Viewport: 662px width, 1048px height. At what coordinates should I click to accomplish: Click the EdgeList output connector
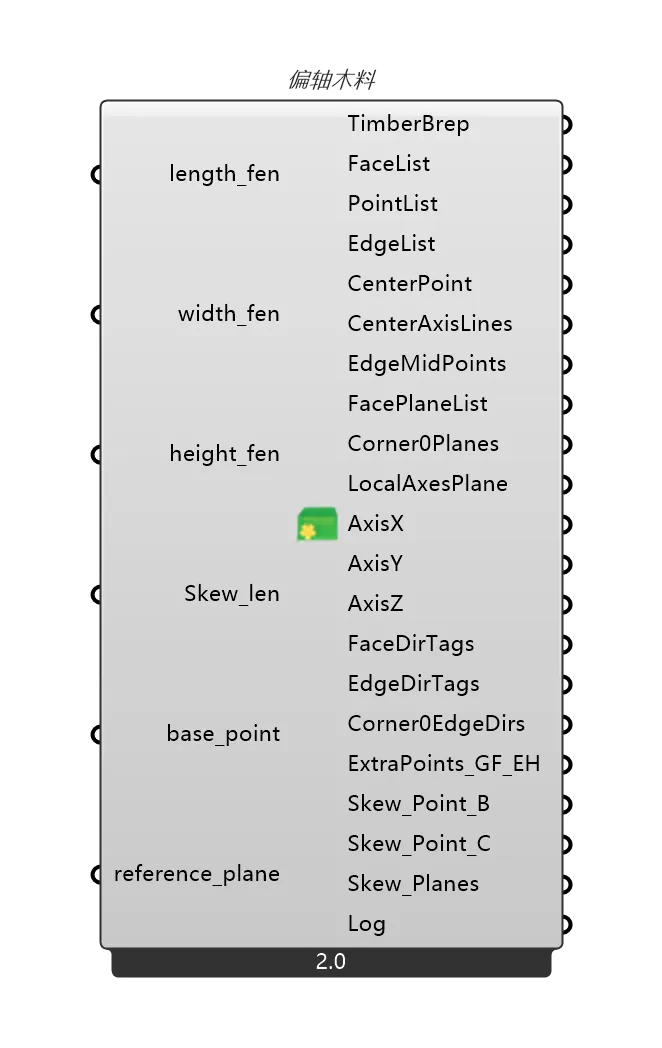click(565, 244)
